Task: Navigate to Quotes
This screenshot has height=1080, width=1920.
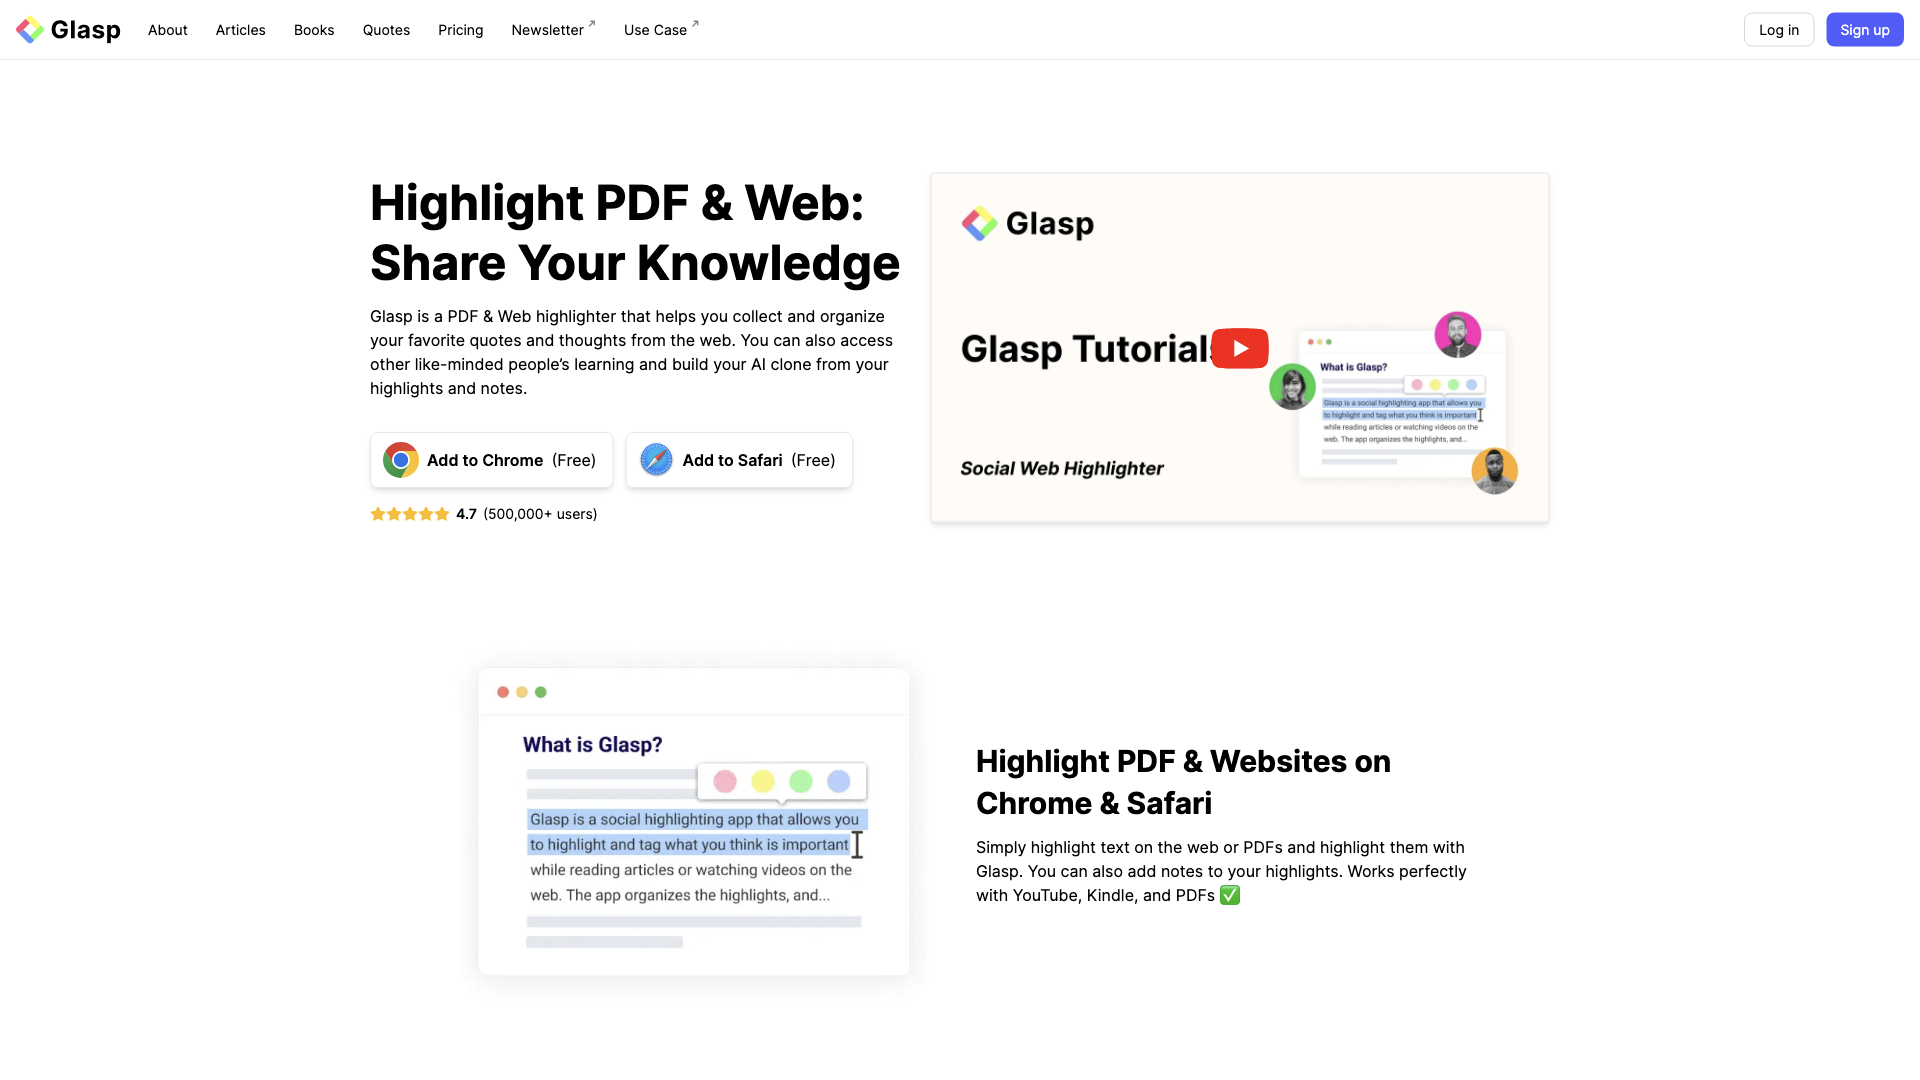Action: click(386, 30)
